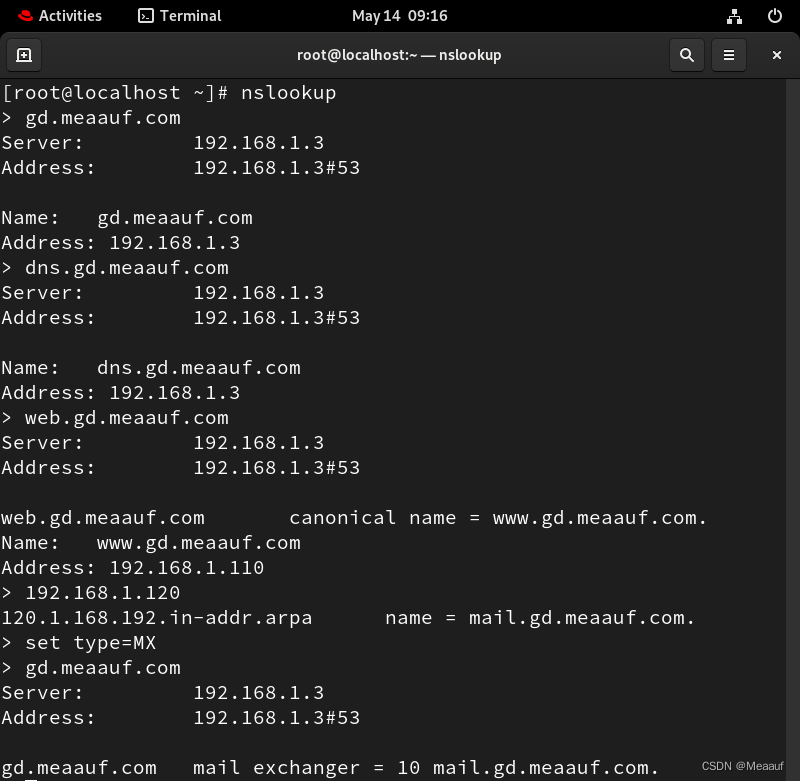Open the terminal search tool
Viewport: 800px width, 781px height.
(x=687, y=55)
